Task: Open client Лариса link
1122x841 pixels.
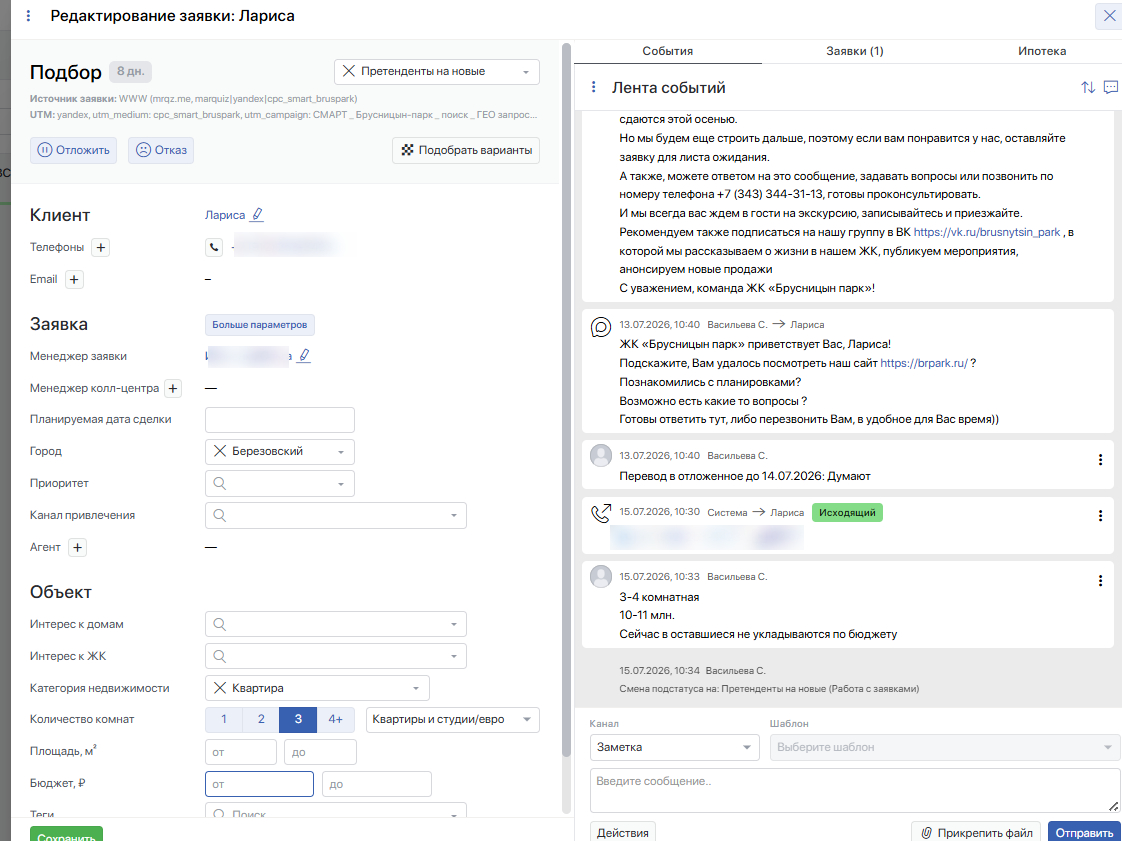Action: (x=225, y=215)
